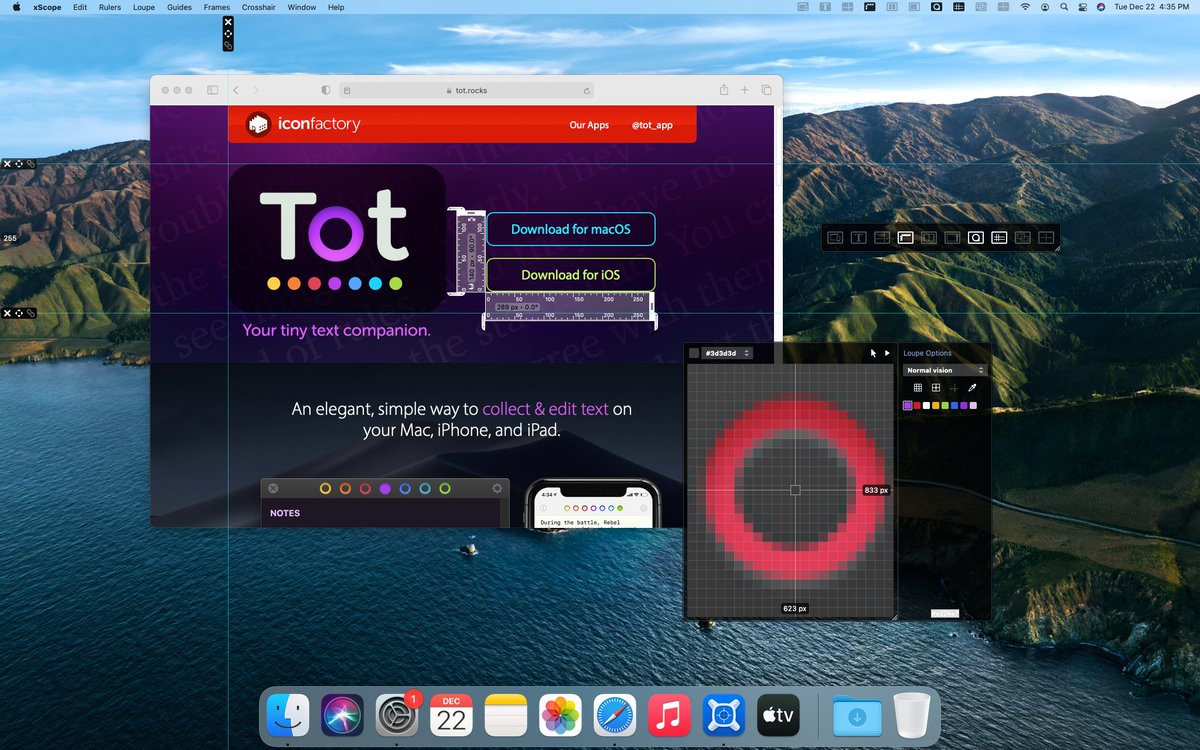Click the lower horizontal guide's move handle
This screenshot has height=750, width=1200.
coord(19,313)
